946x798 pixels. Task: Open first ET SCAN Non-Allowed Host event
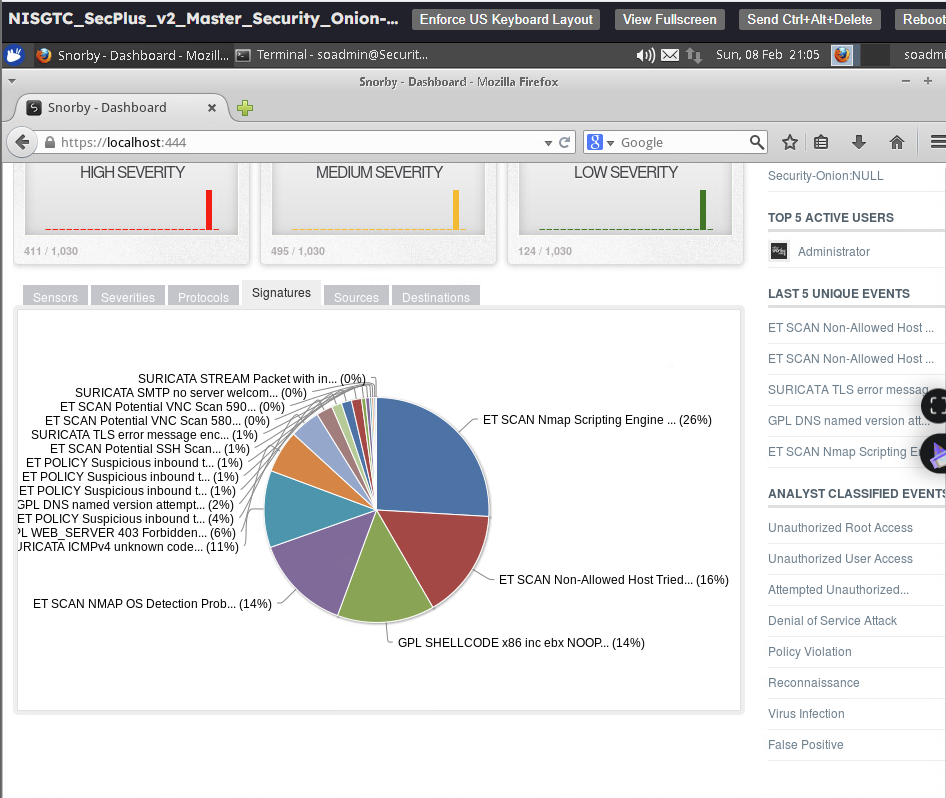[851, 328]
